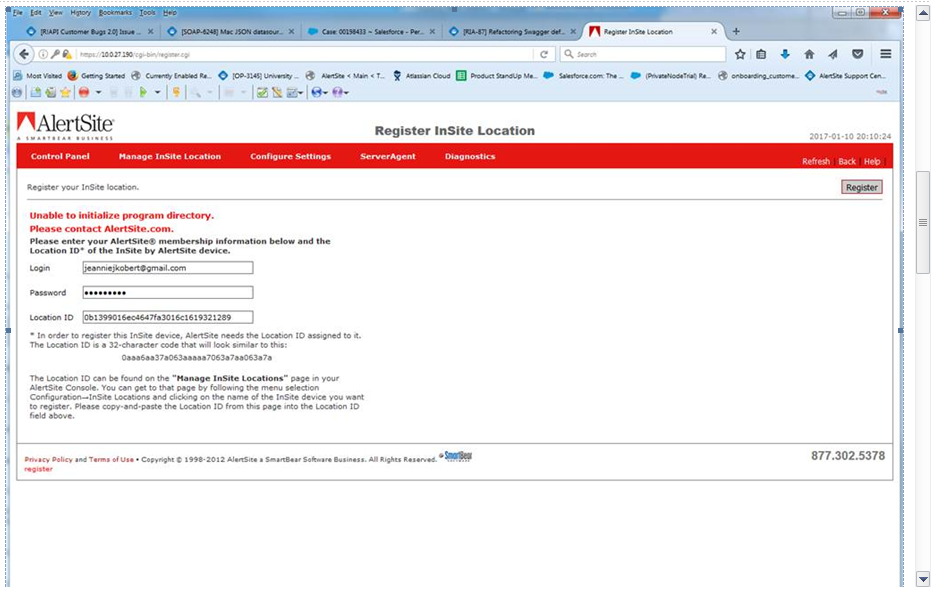Open the Terms of Use link

[112, 459]
